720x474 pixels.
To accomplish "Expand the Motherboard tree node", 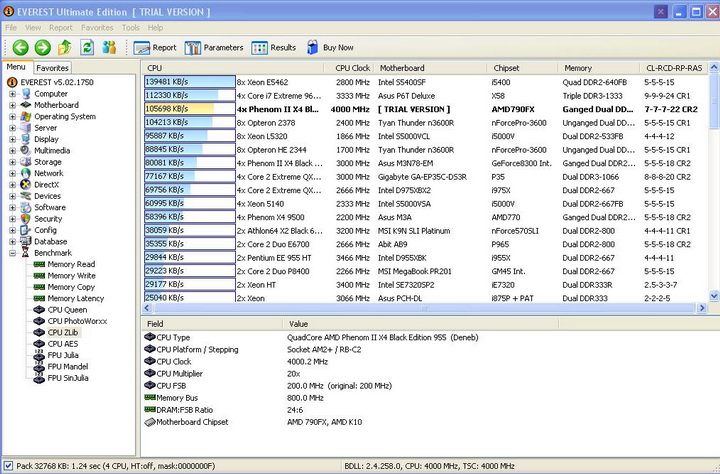I will [12, 105].
